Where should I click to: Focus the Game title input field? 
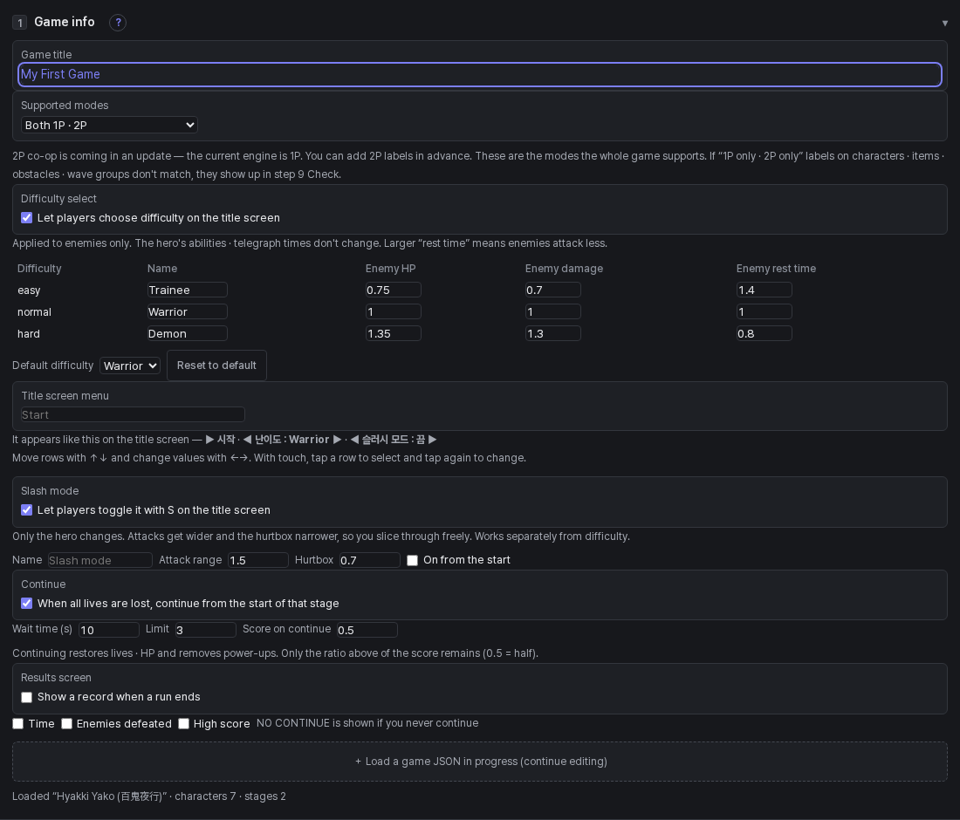(x=479, y=74)
